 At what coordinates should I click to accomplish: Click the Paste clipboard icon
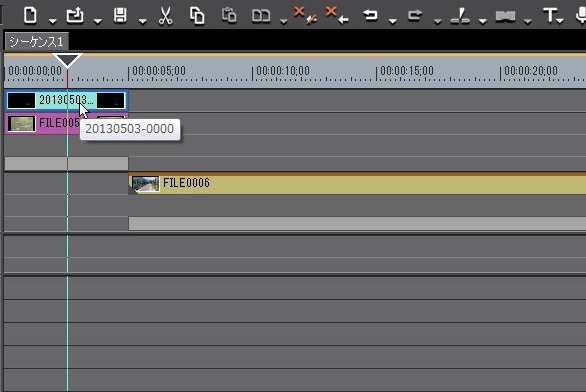tap(229, 16)
